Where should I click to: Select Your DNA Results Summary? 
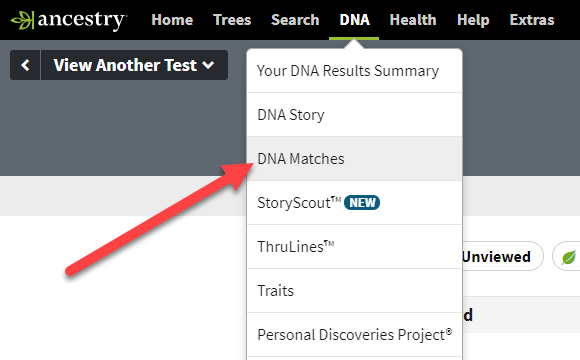coord(354,71)
